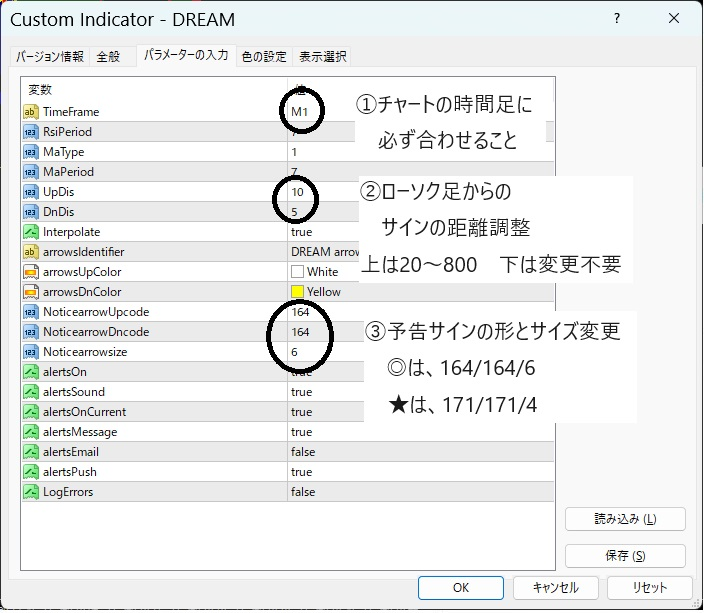
Task: Select the NoticearrowDncode value 164
Action: (300, 331)
